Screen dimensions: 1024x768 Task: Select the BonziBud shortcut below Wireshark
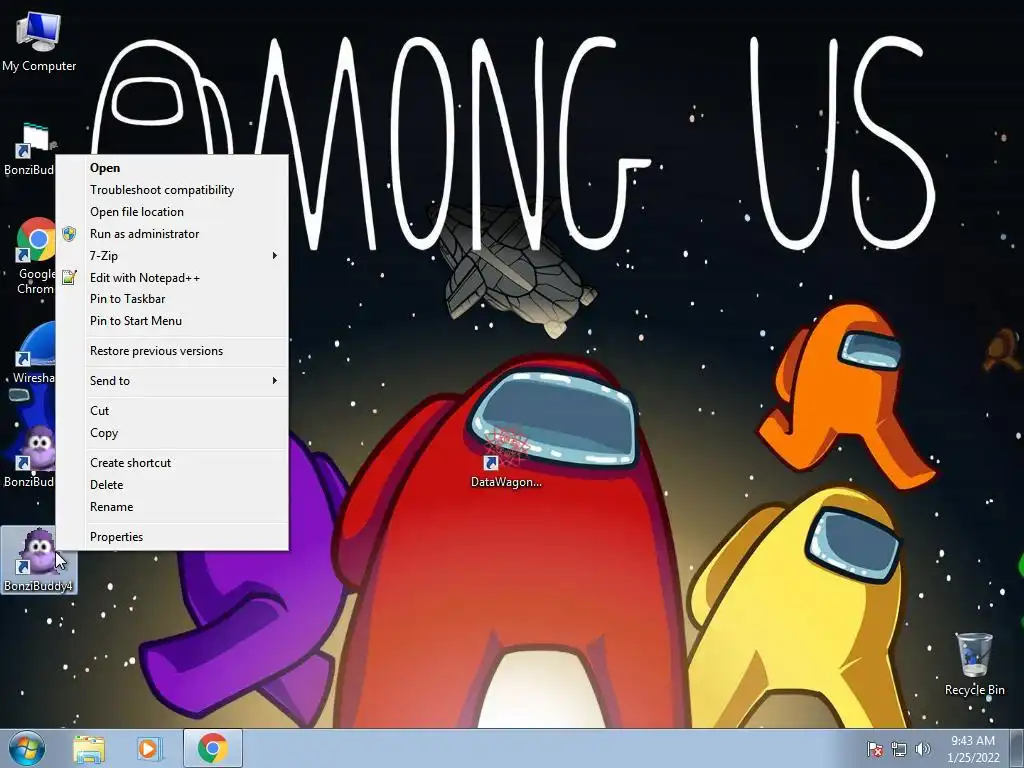click(x=29, y=457)
